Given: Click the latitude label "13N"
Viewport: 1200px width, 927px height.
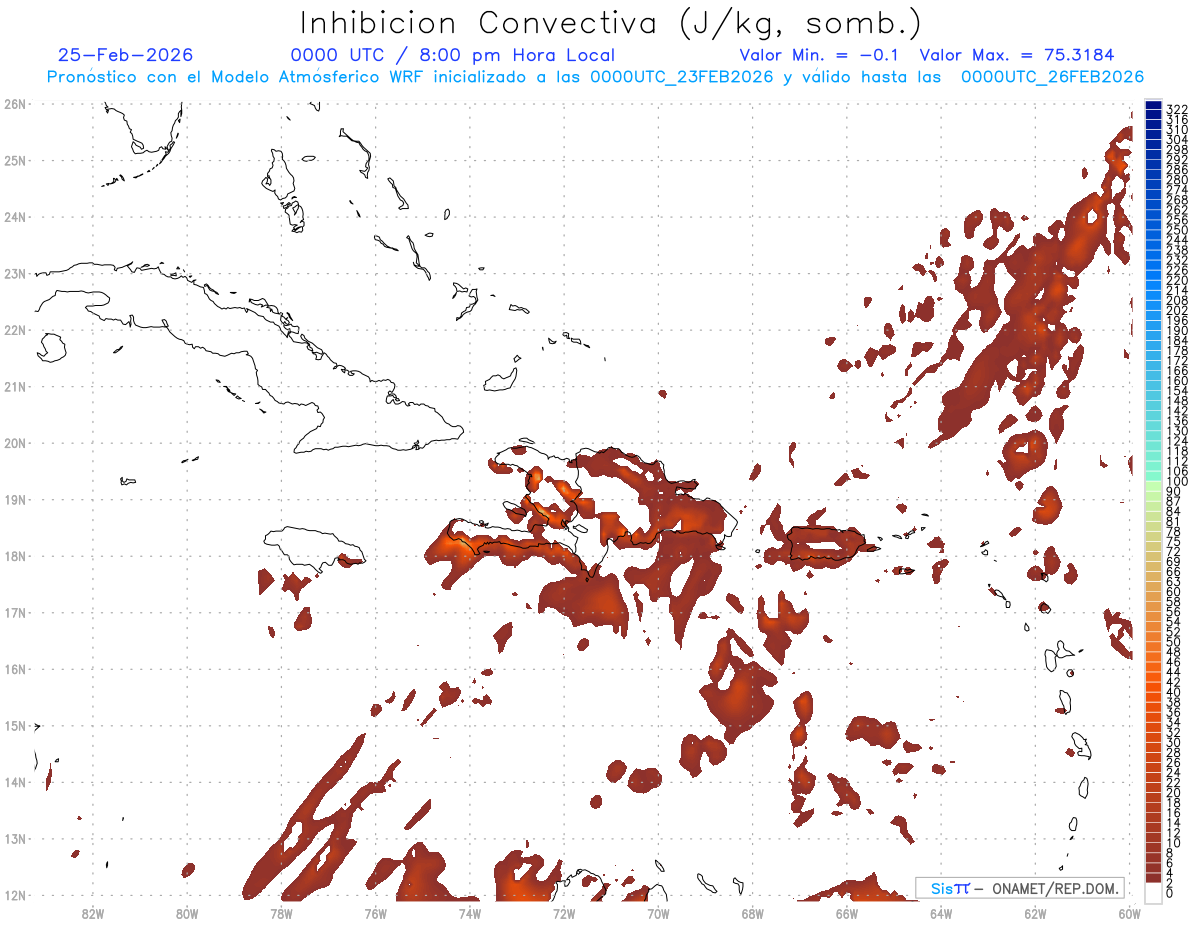Looking at the screenshot, I should [14, 838].
